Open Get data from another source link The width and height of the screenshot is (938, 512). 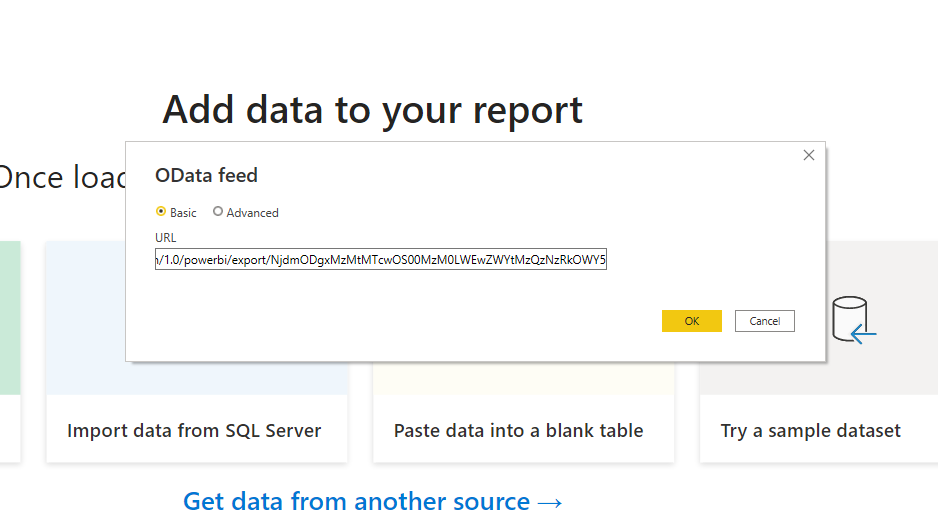click(x=356, y=500)
